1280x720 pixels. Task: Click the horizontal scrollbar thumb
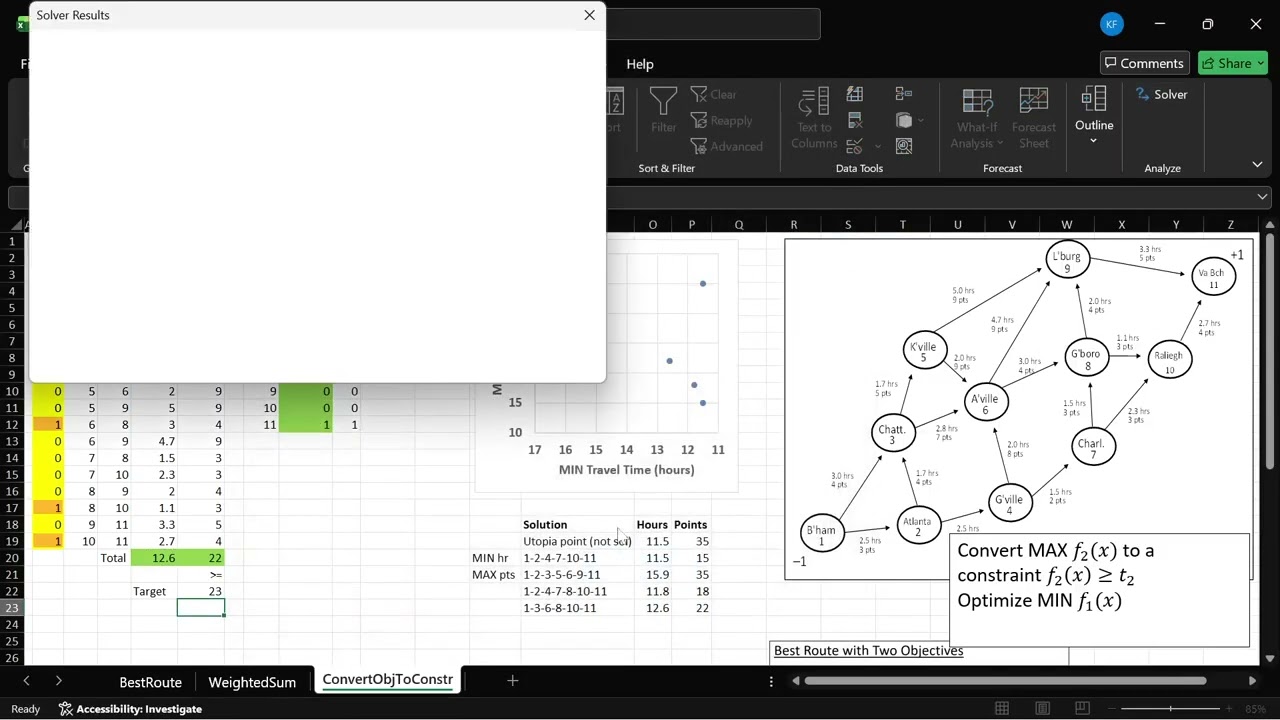coord(1005,681)
